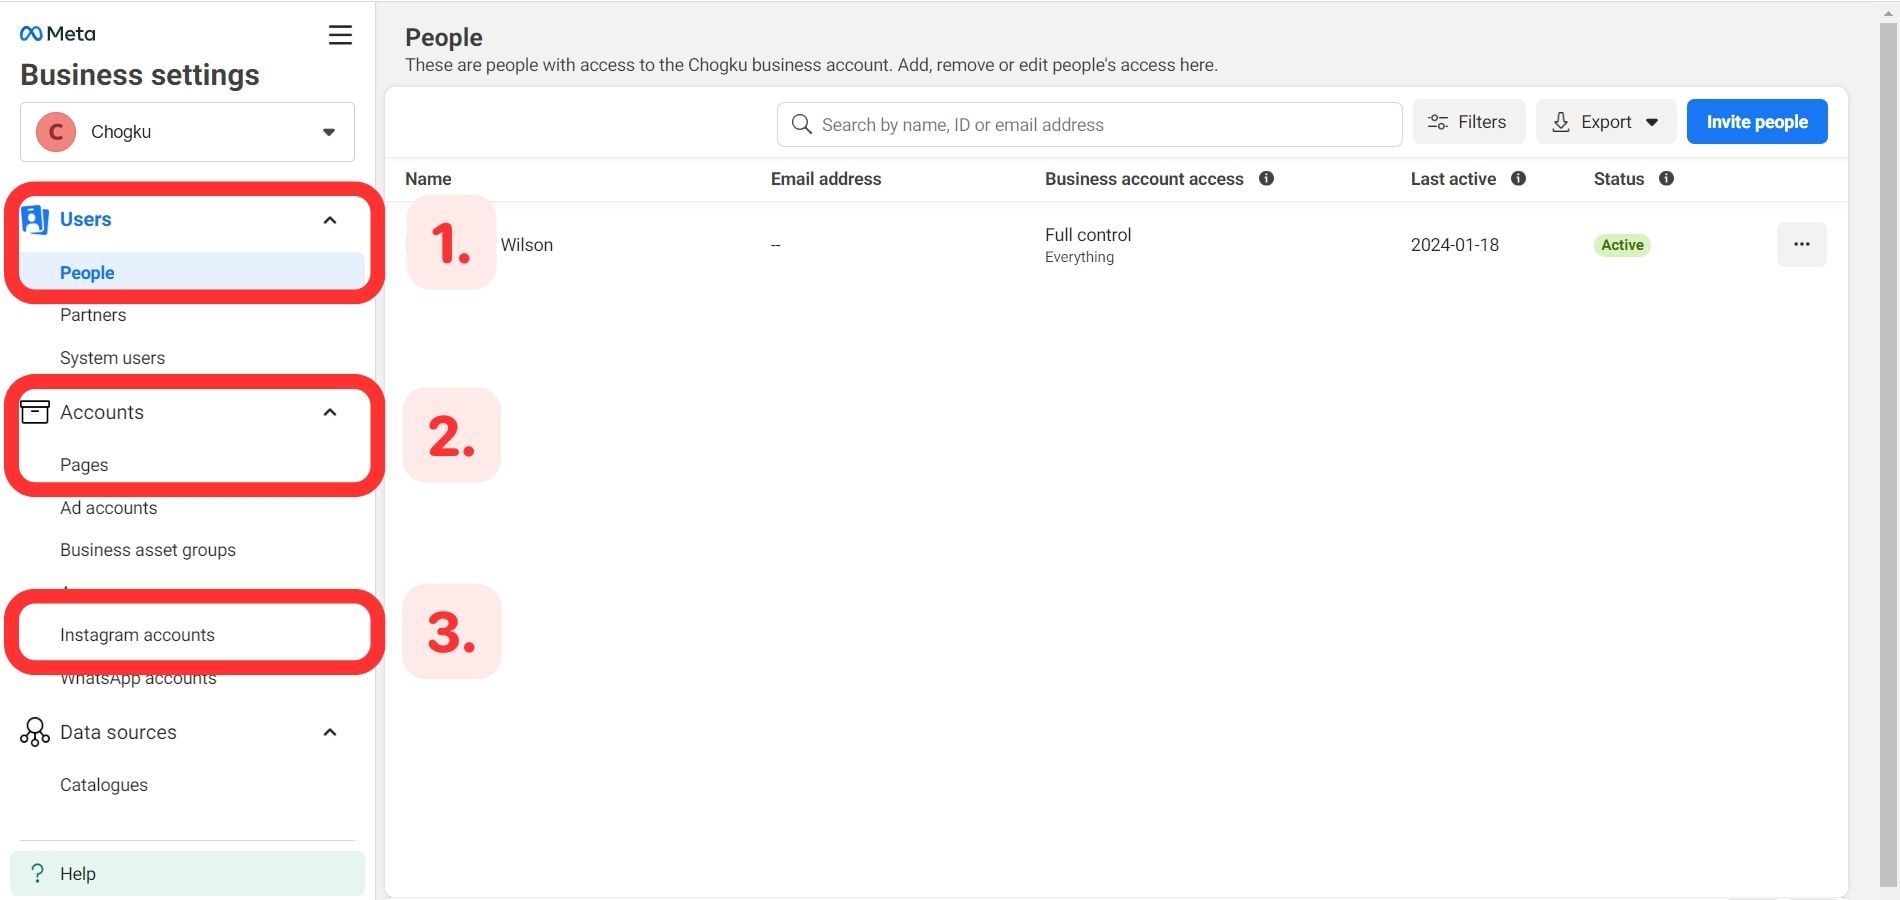Open Ad accounts in sidebar
This screenshot has width=1900, height=900.
click(108, 508)
